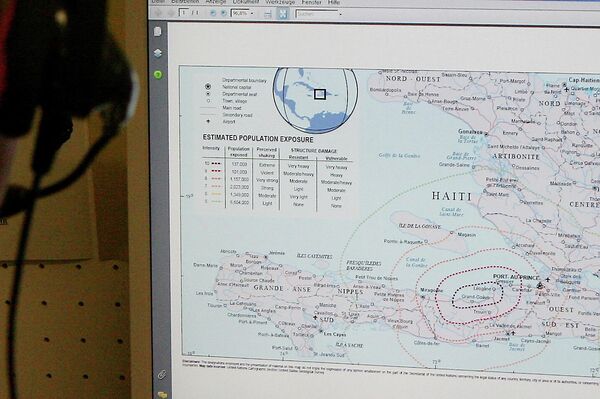600x399 pixels.
Task: Go to previous page arrow in toolbar
Action: [158, 13]
